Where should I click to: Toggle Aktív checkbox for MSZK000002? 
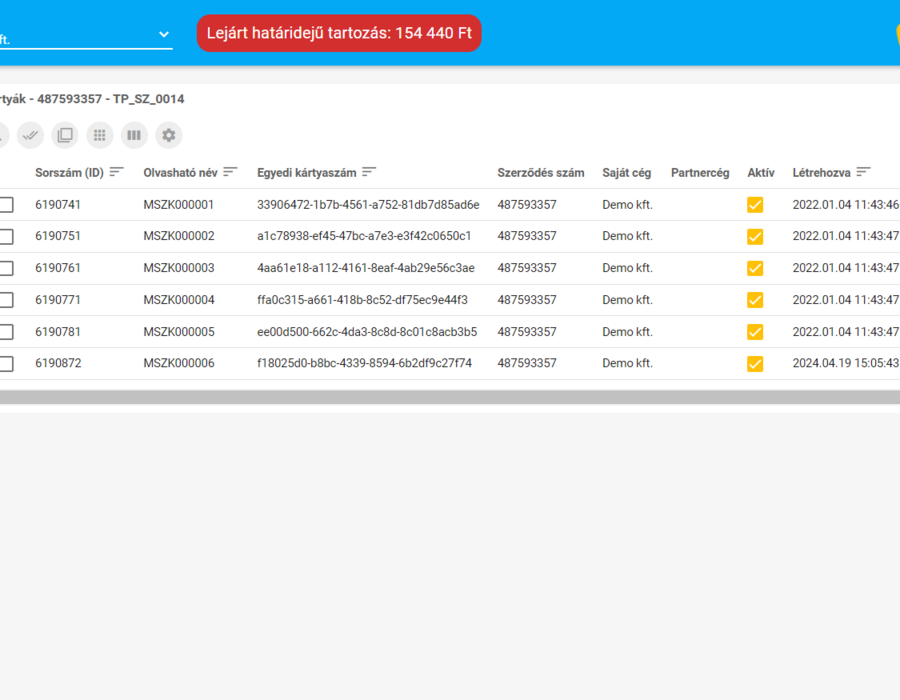[x=755, y=236]
